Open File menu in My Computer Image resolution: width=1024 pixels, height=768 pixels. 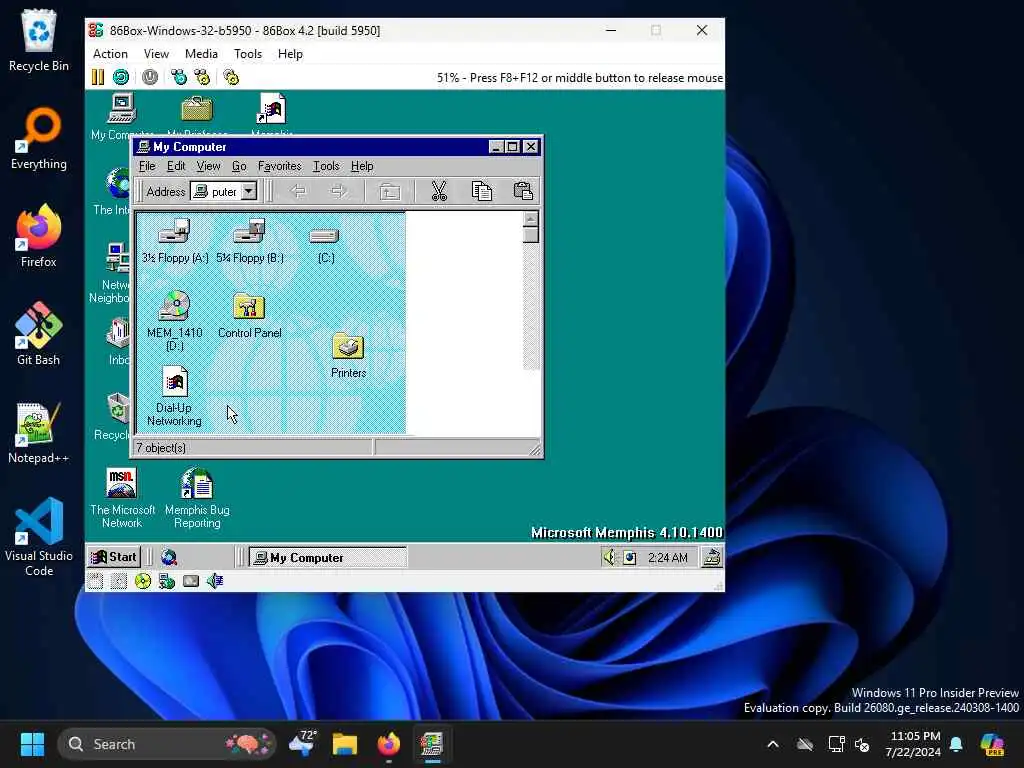coord(147,166)
